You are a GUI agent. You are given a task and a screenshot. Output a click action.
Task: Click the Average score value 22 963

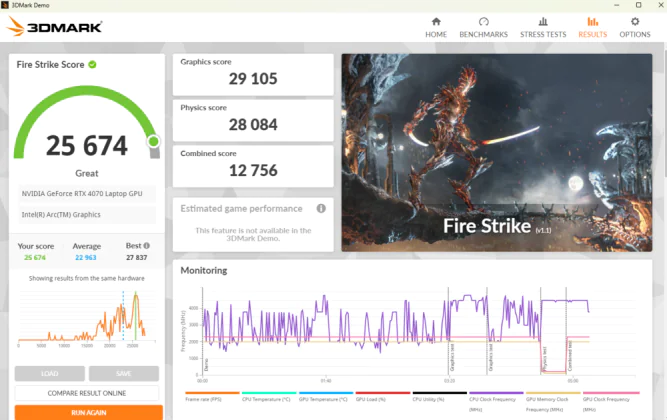[x=86, y=257]
